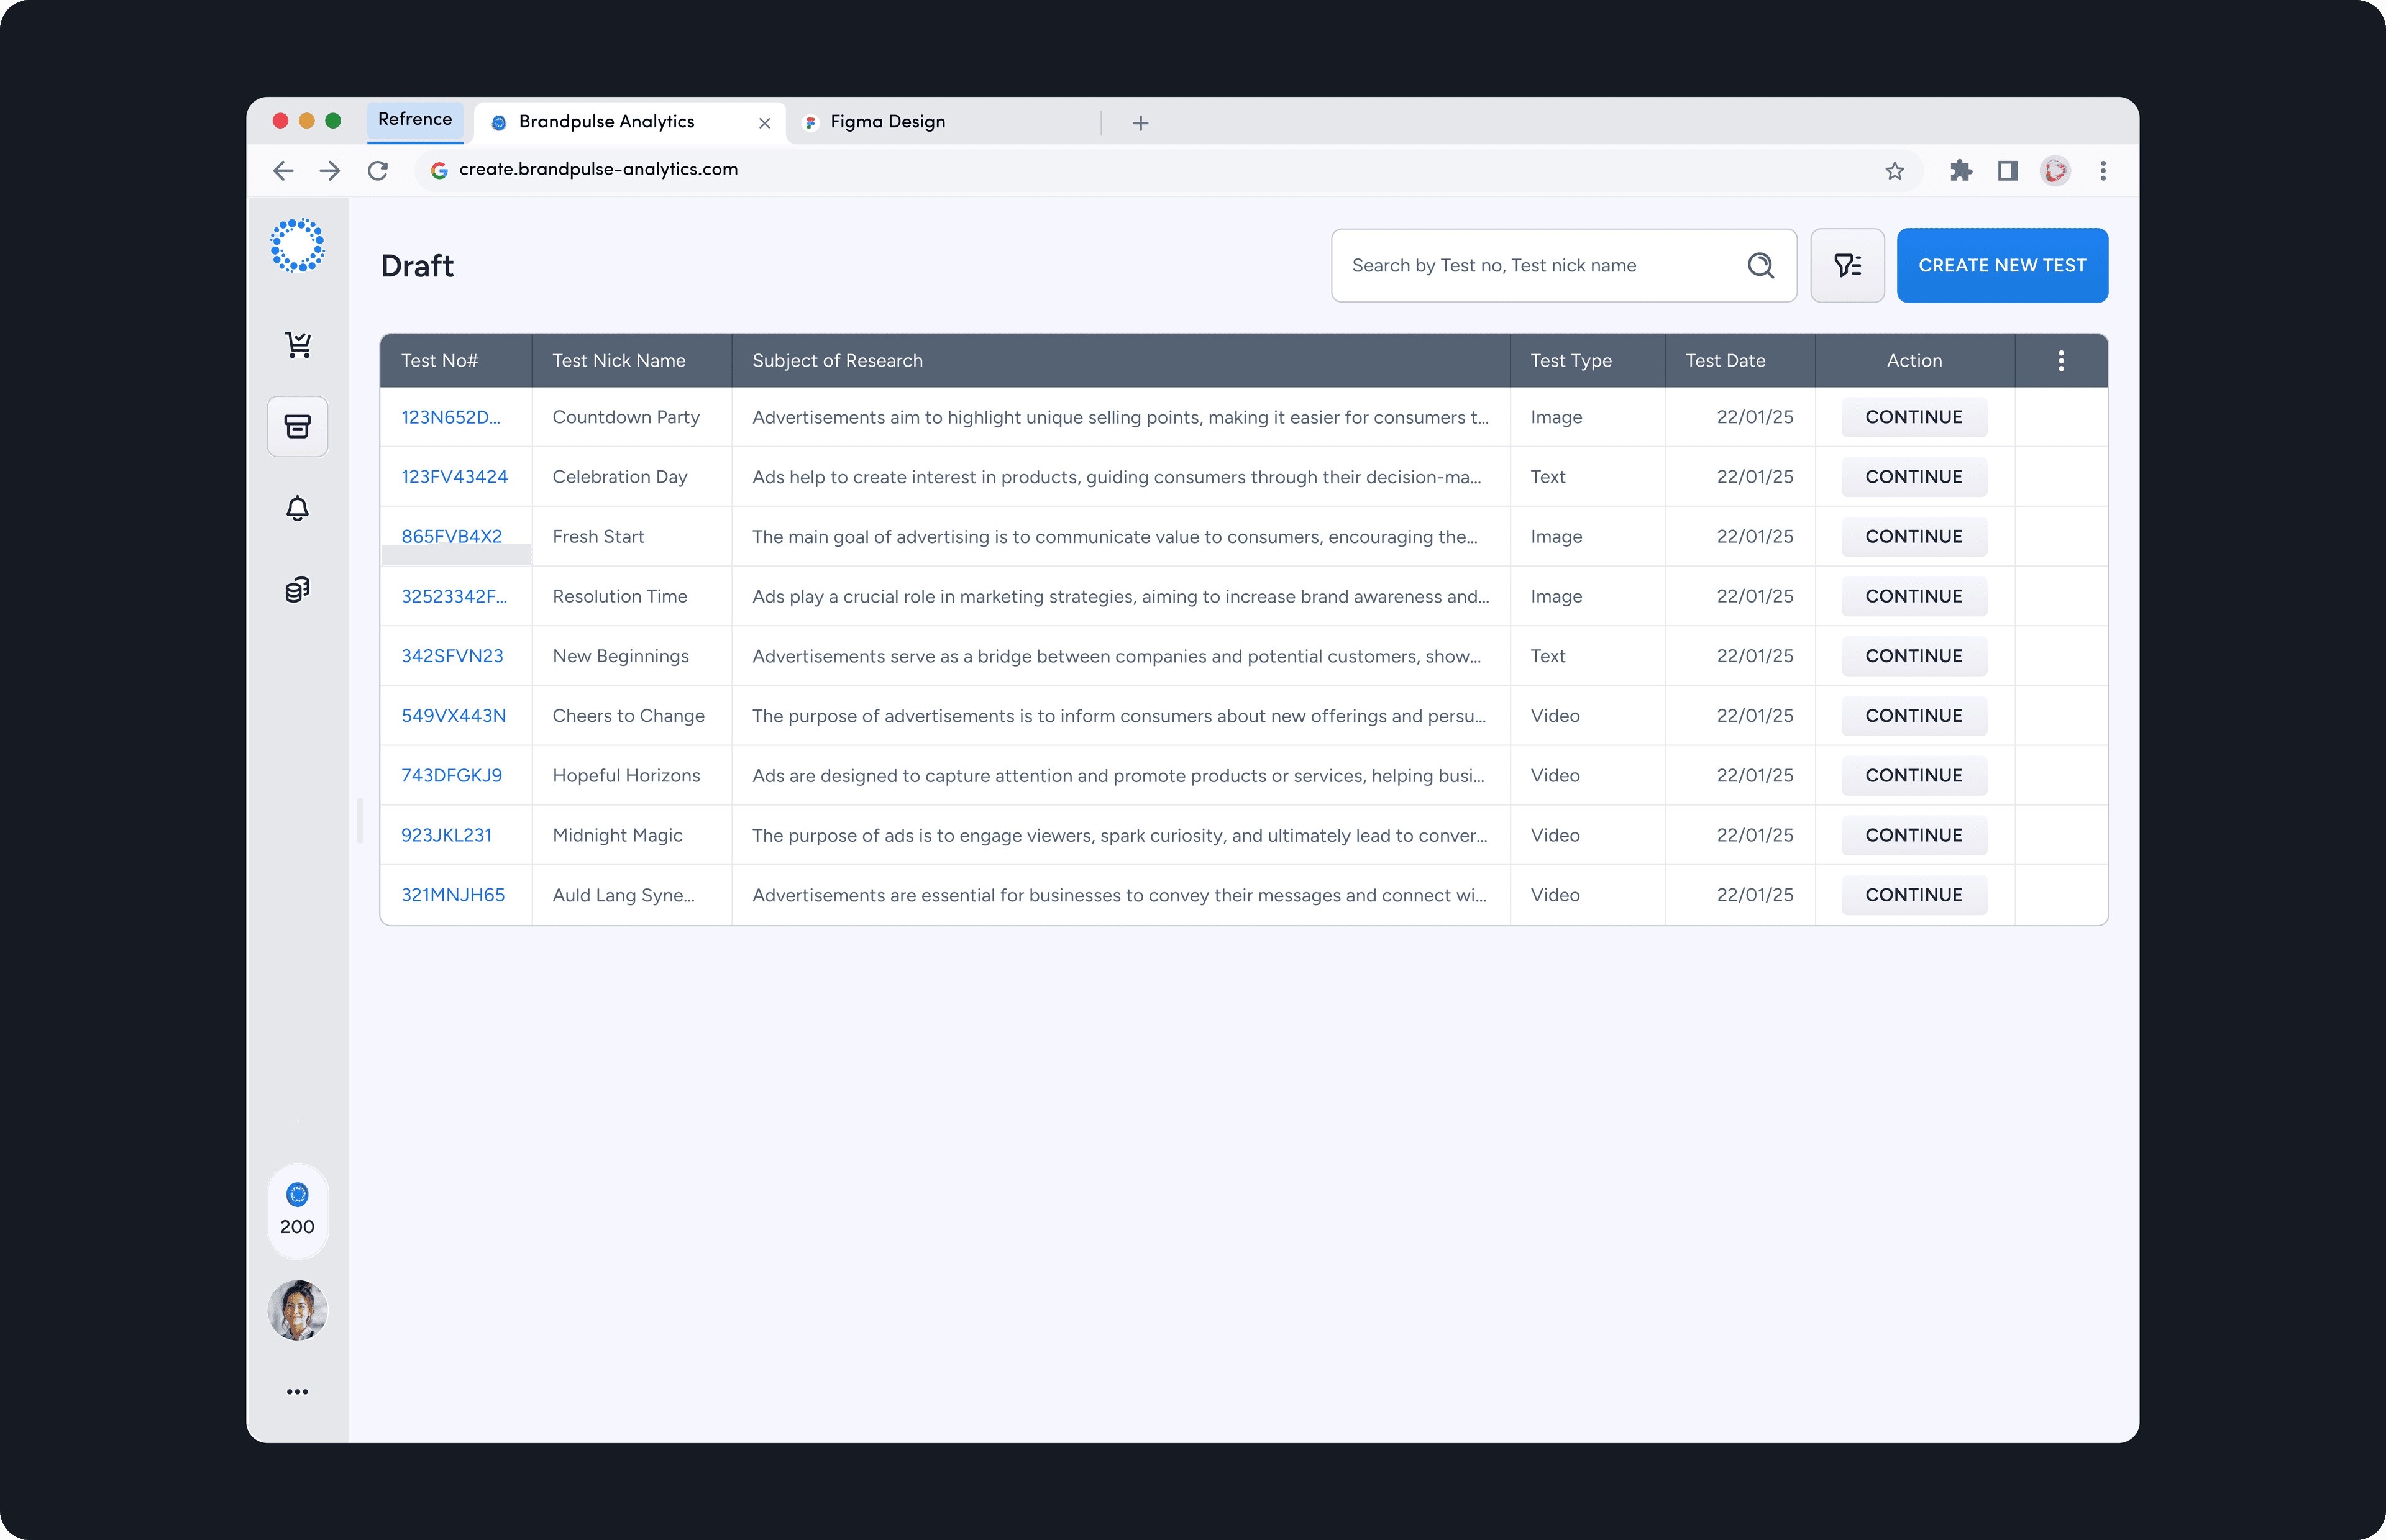Viewport: 2386px width, 1540px height.
Task: Open the user profile avatar
Action: coord(297,1310)
